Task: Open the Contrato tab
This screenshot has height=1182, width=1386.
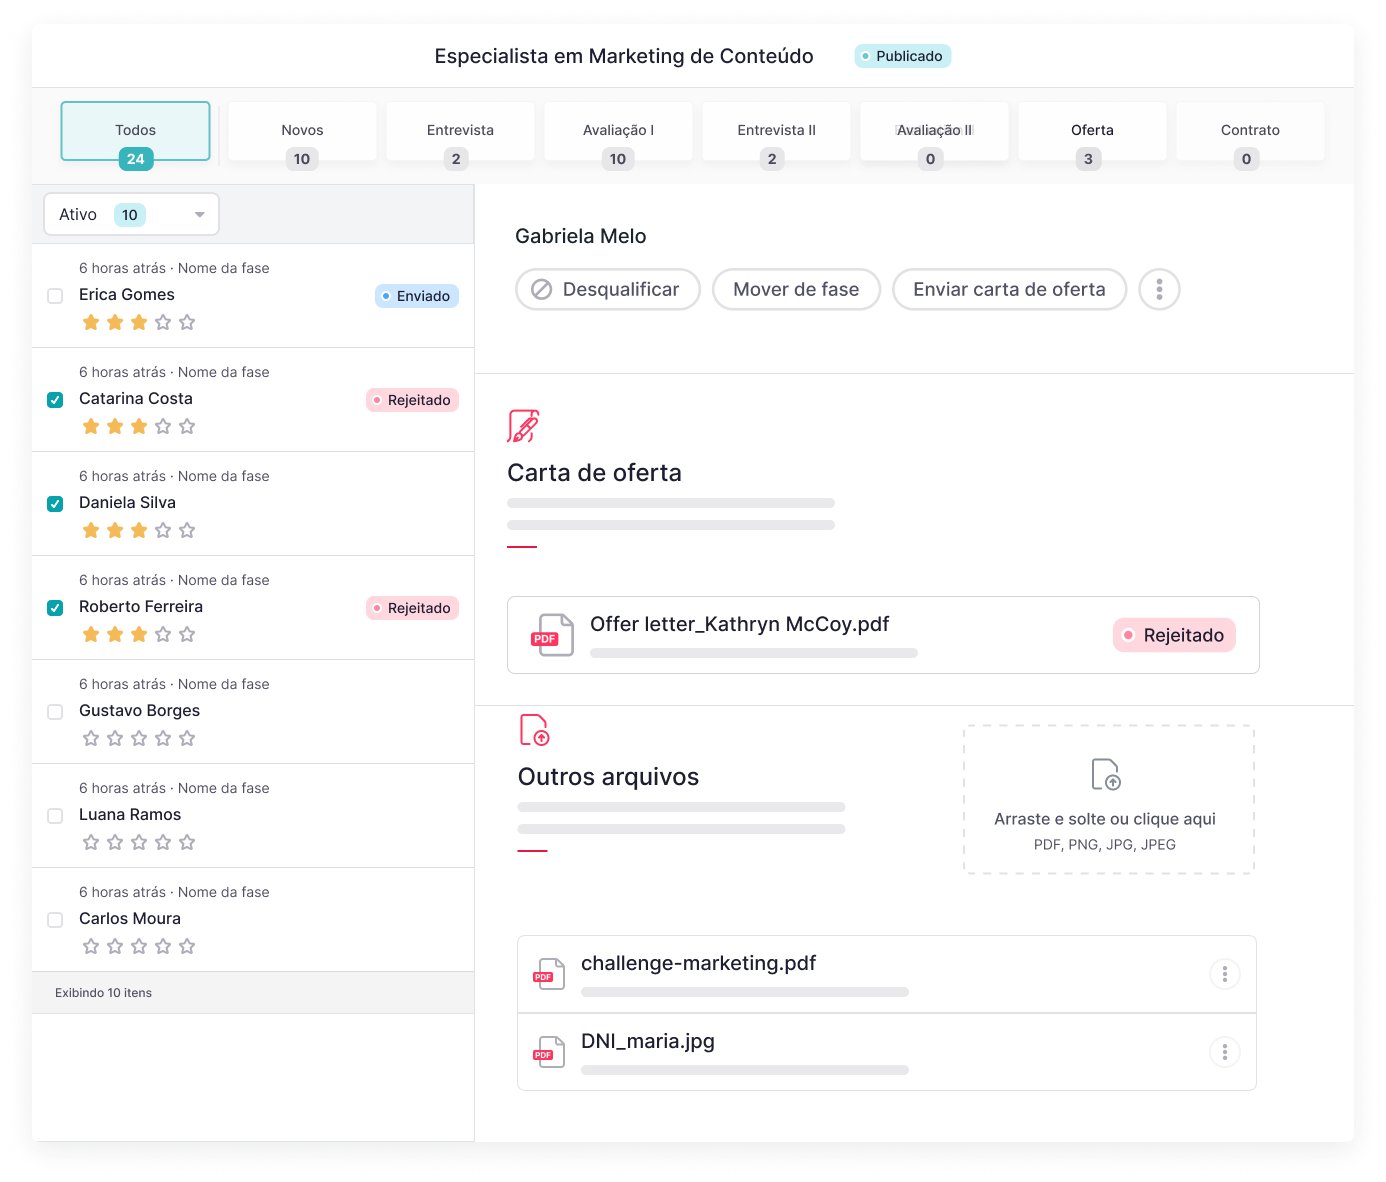Action: pyautogui.click(x=1250, y=131)
